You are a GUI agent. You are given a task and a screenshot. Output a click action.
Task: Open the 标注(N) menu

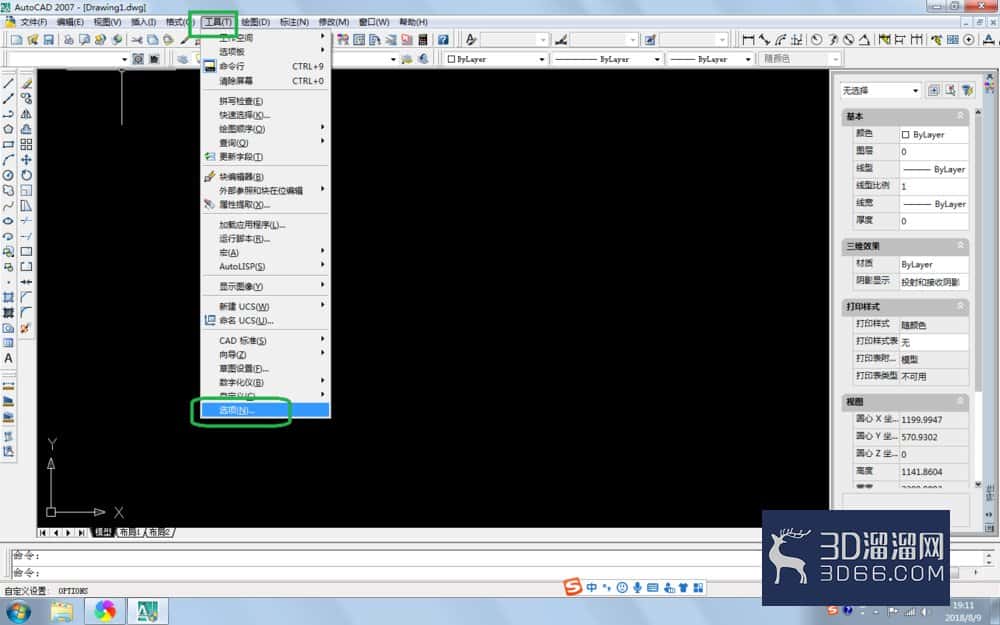(x=294, y=22)
